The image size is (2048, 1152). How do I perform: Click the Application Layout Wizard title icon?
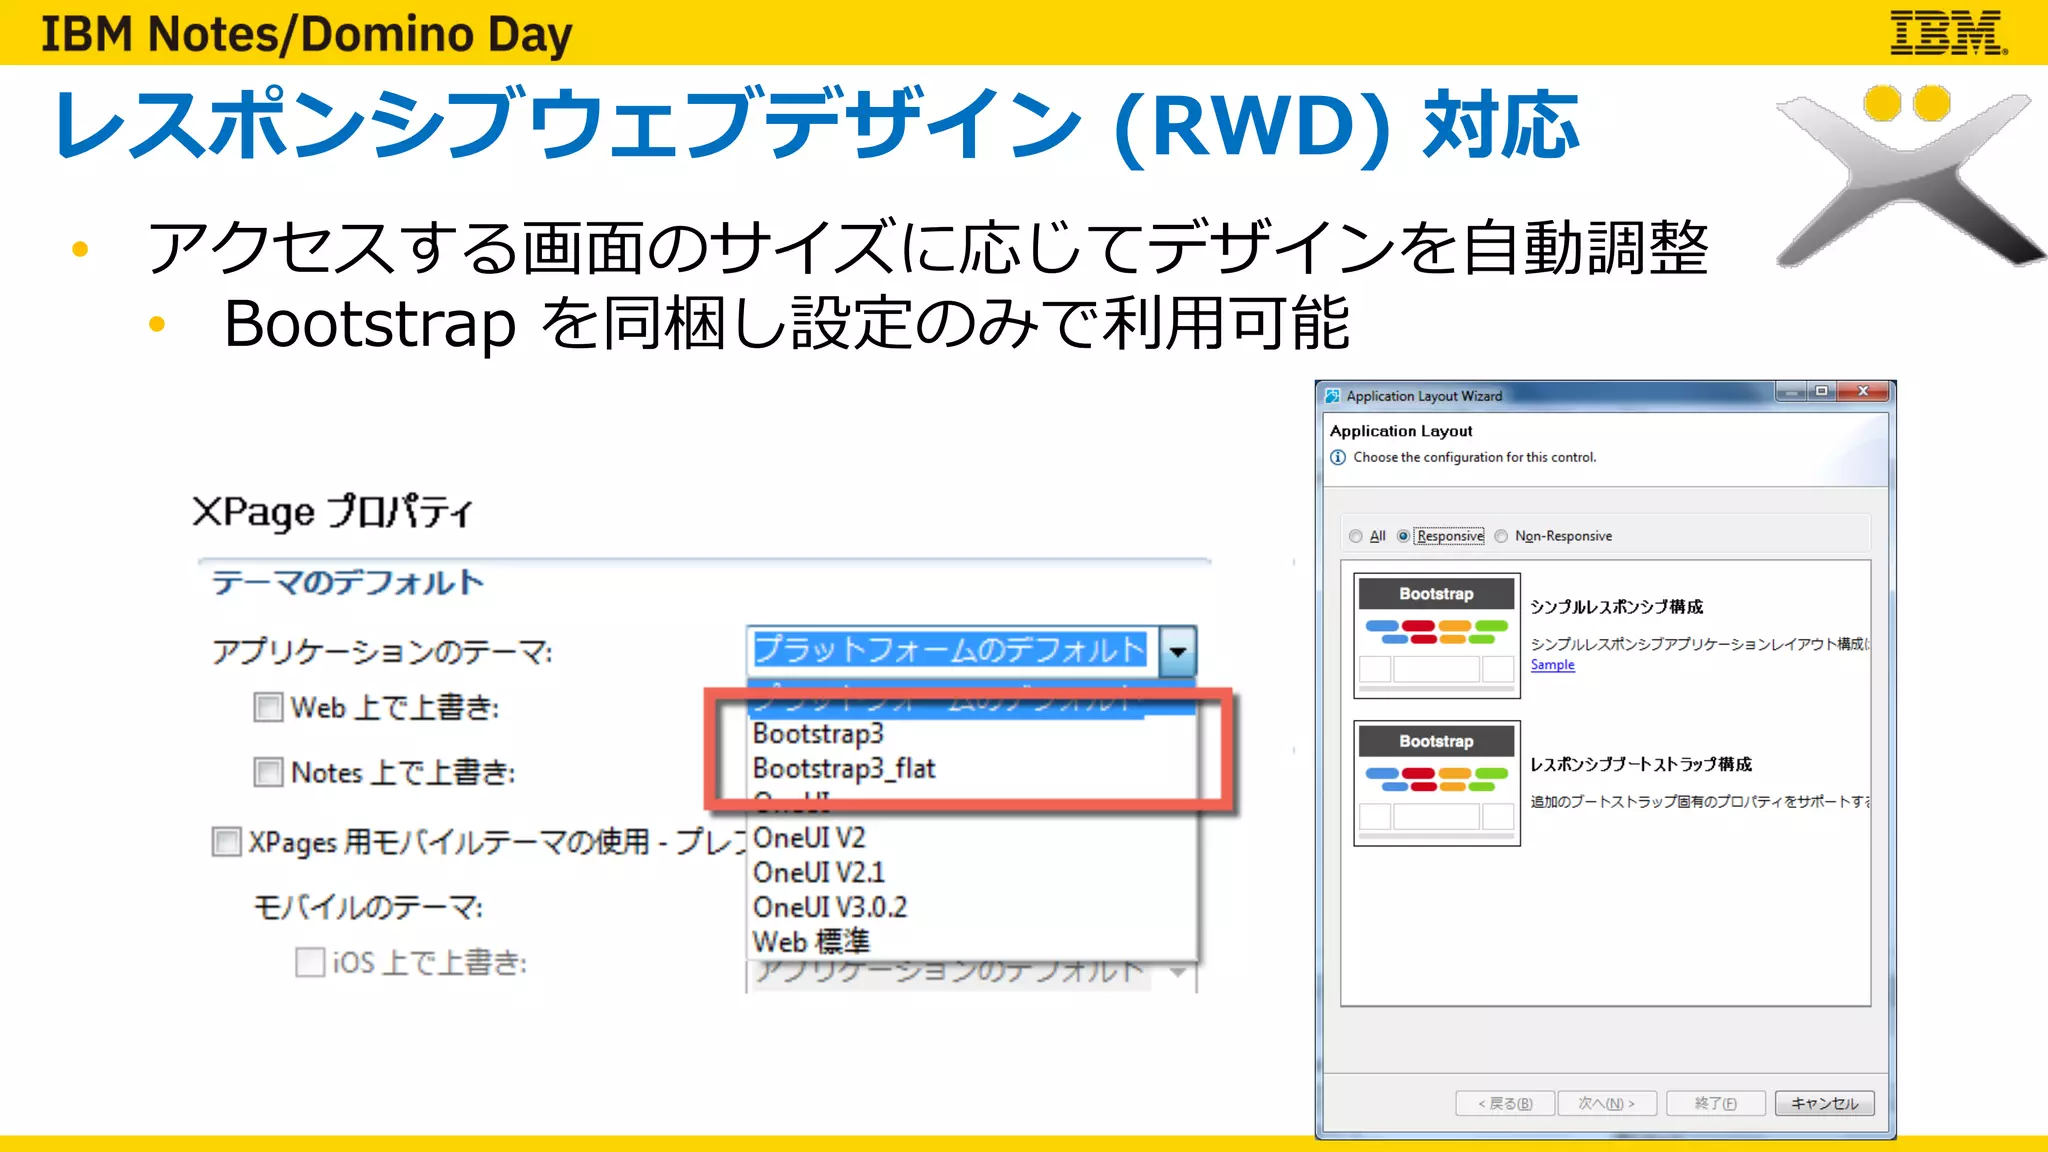coord(1332,396)
